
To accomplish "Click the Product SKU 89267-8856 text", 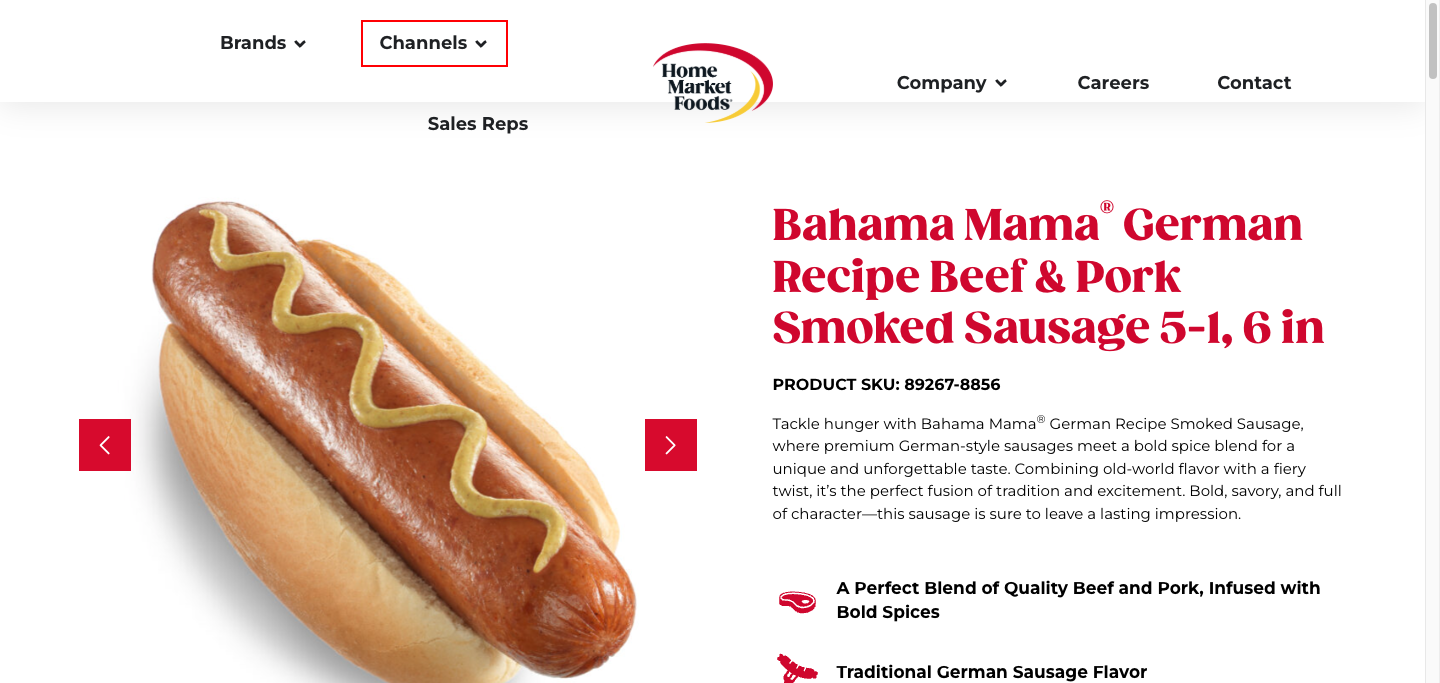I will click(x=886, y=384).
